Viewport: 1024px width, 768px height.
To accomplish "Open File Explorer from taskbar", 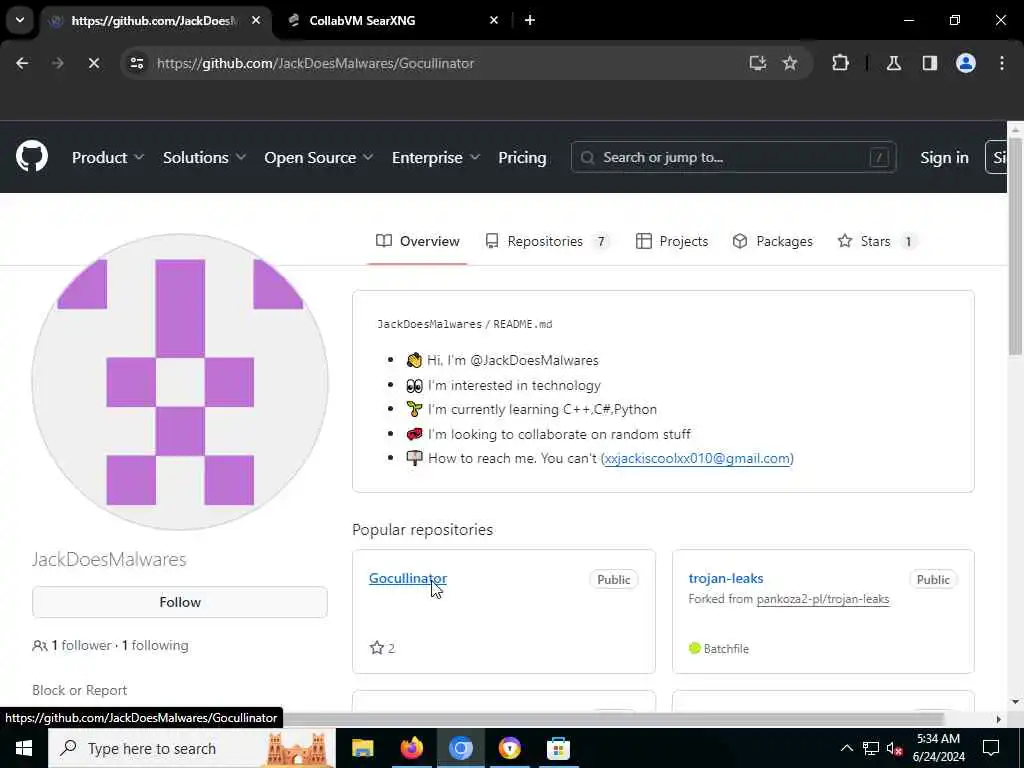I will (x=362, y=748).
